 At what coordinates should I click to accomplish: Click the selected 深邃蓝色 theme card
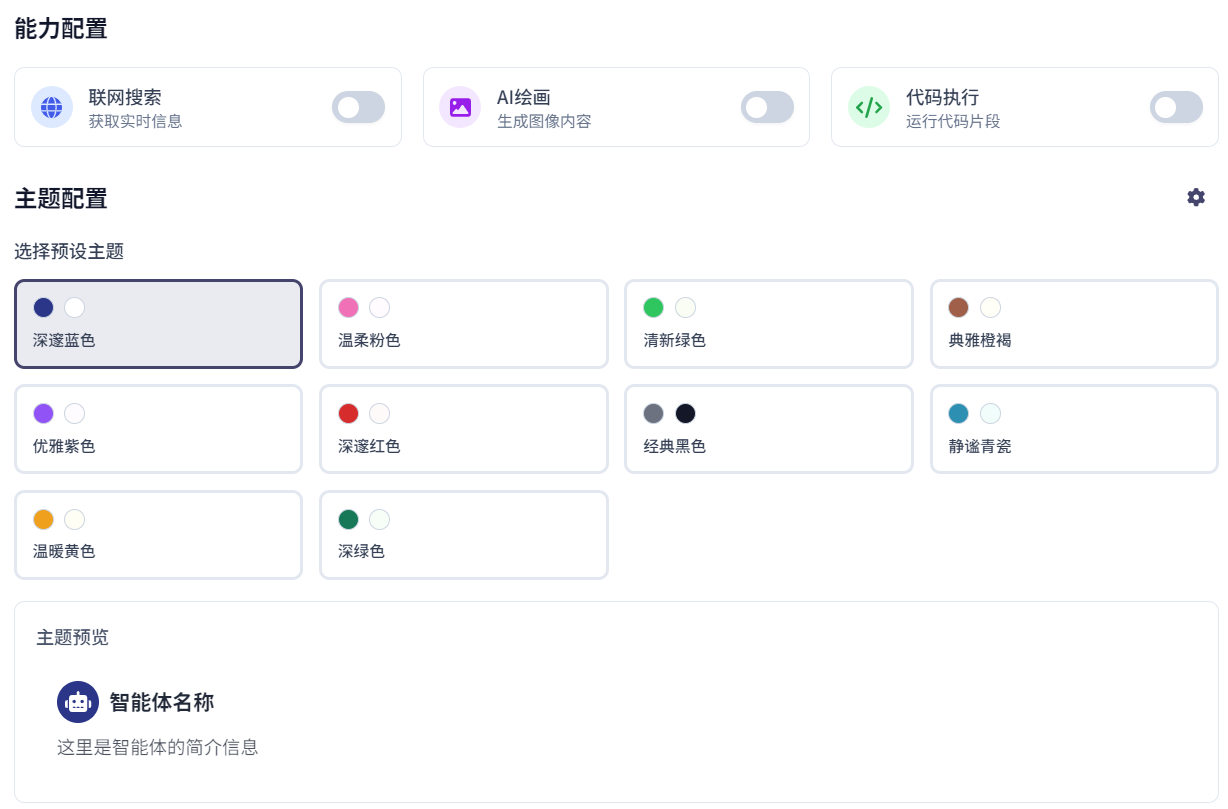158,324
